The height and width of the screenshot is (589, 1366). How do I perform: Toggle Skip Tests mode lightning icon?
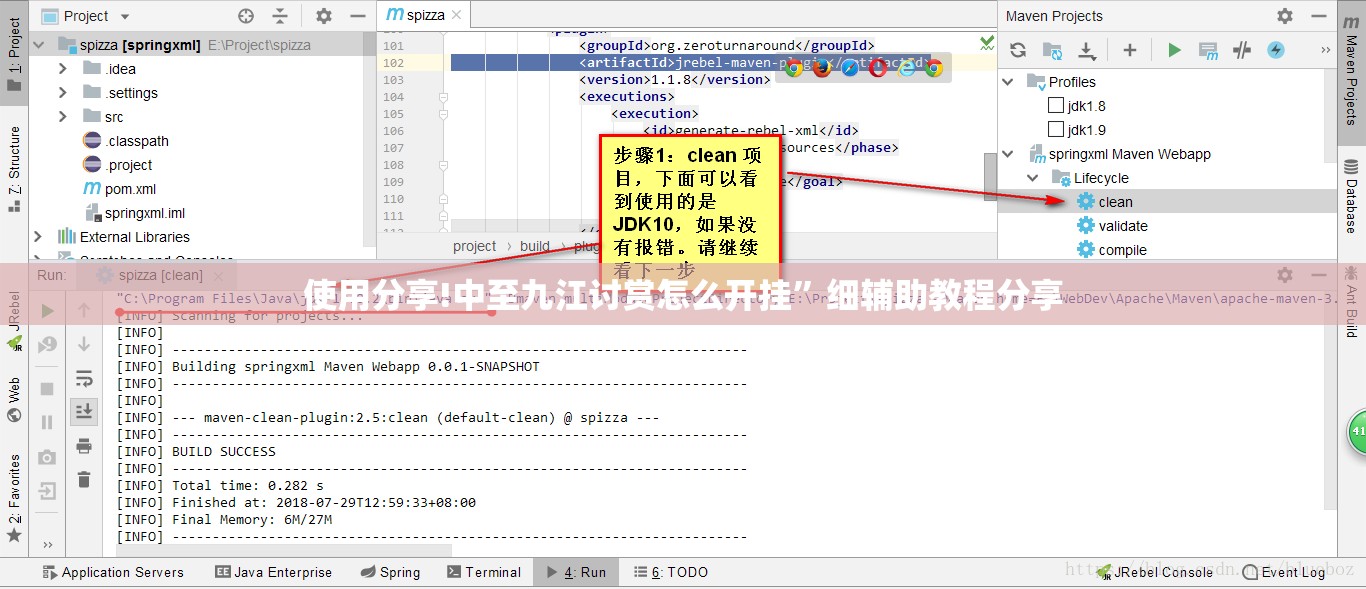1276,50
